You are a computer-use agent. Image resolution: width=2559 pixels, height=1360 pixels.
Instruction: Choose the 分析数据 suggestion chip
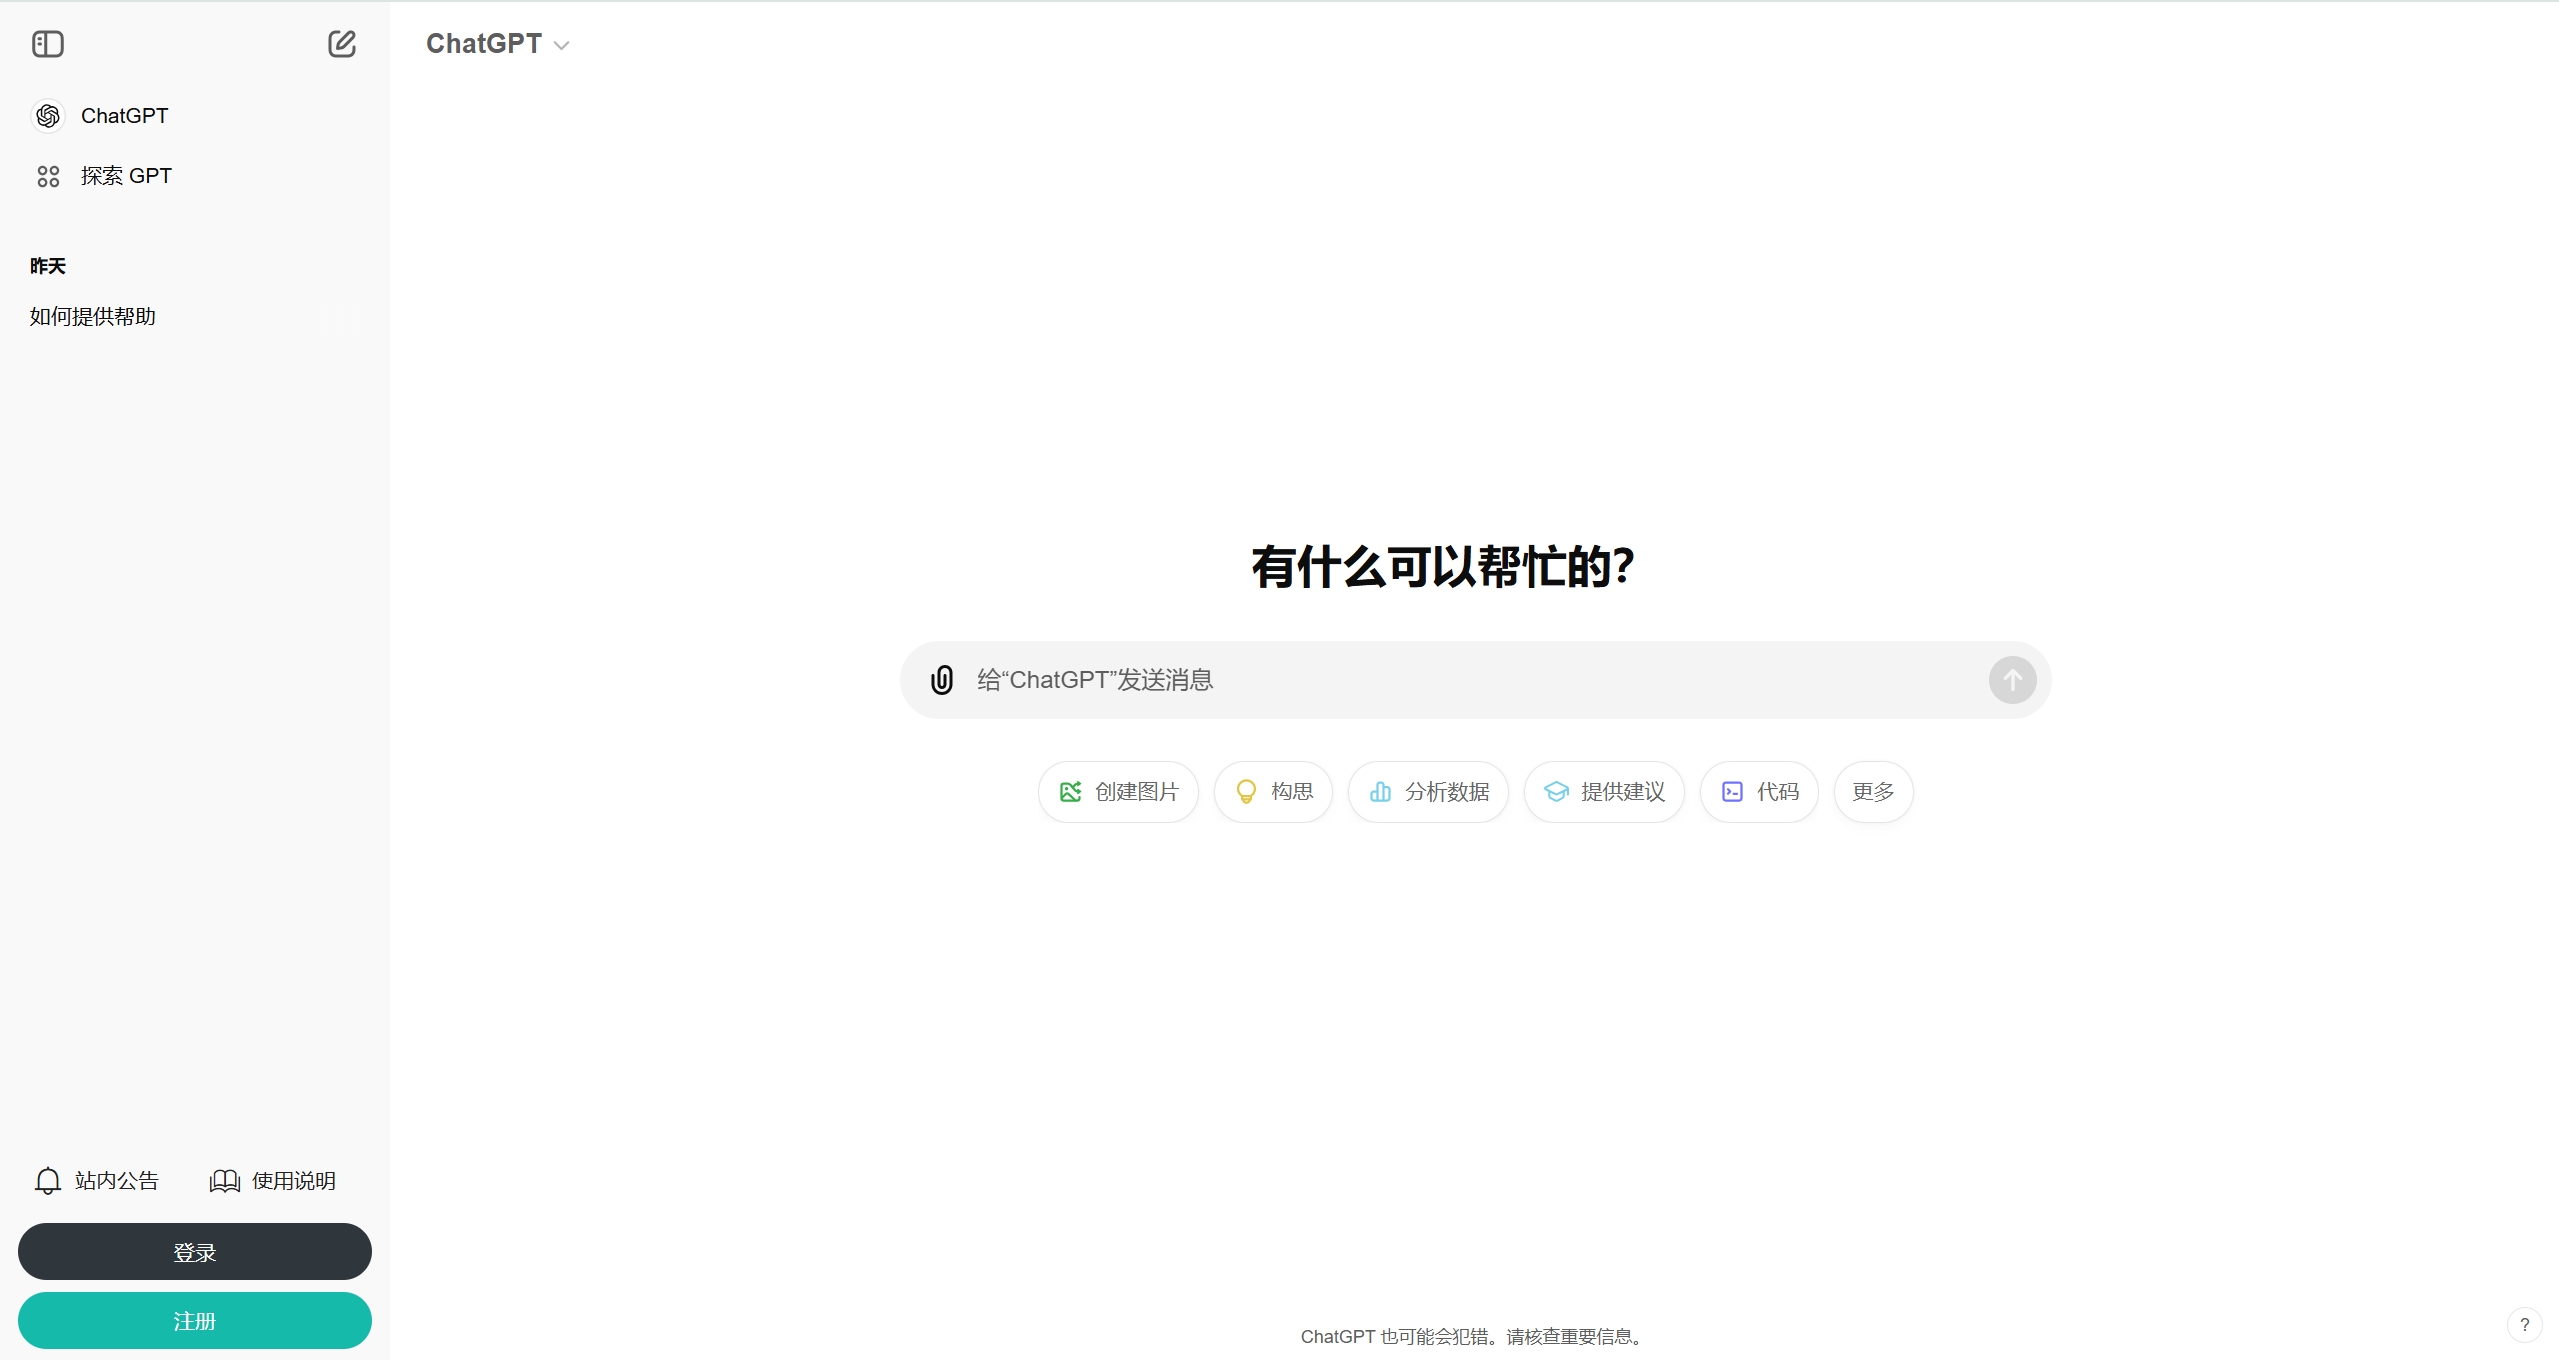pyautogui.click(x=1428, y=792)
